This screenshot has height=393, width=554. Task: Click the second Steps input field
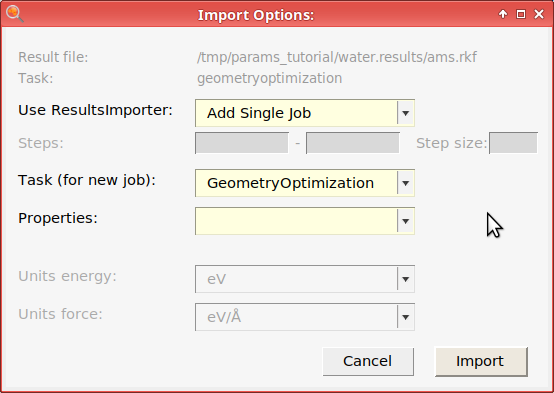click(353, 143)
